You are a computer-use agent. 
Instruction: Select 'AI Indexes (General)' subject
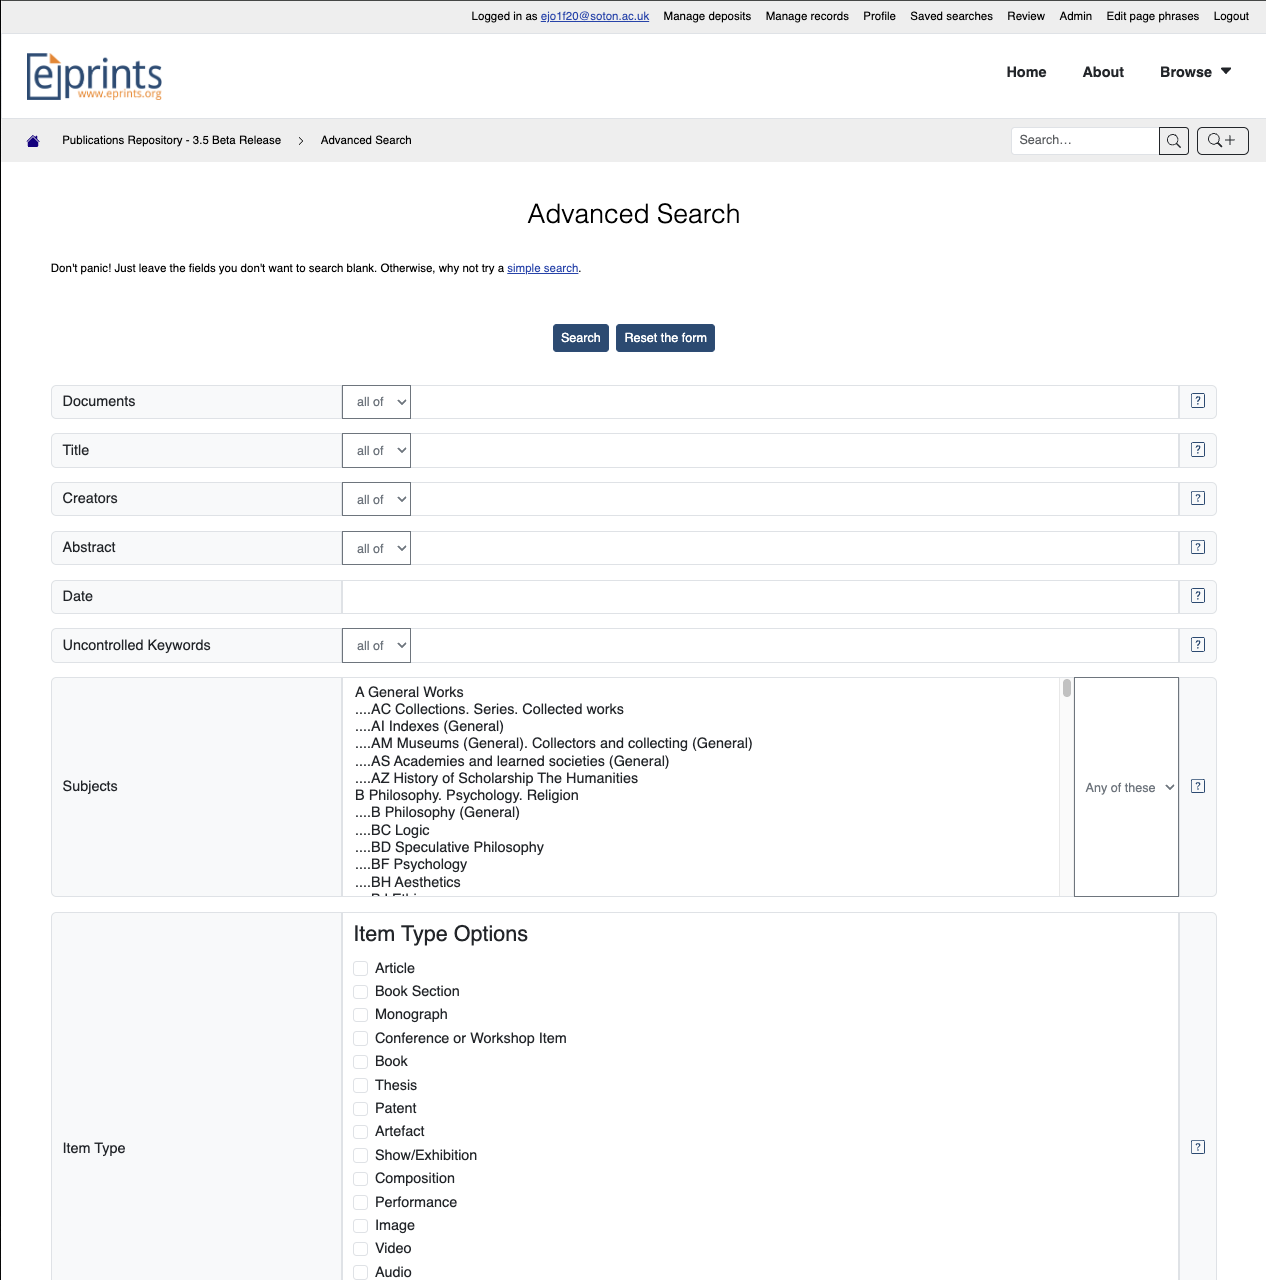point(429,726)
